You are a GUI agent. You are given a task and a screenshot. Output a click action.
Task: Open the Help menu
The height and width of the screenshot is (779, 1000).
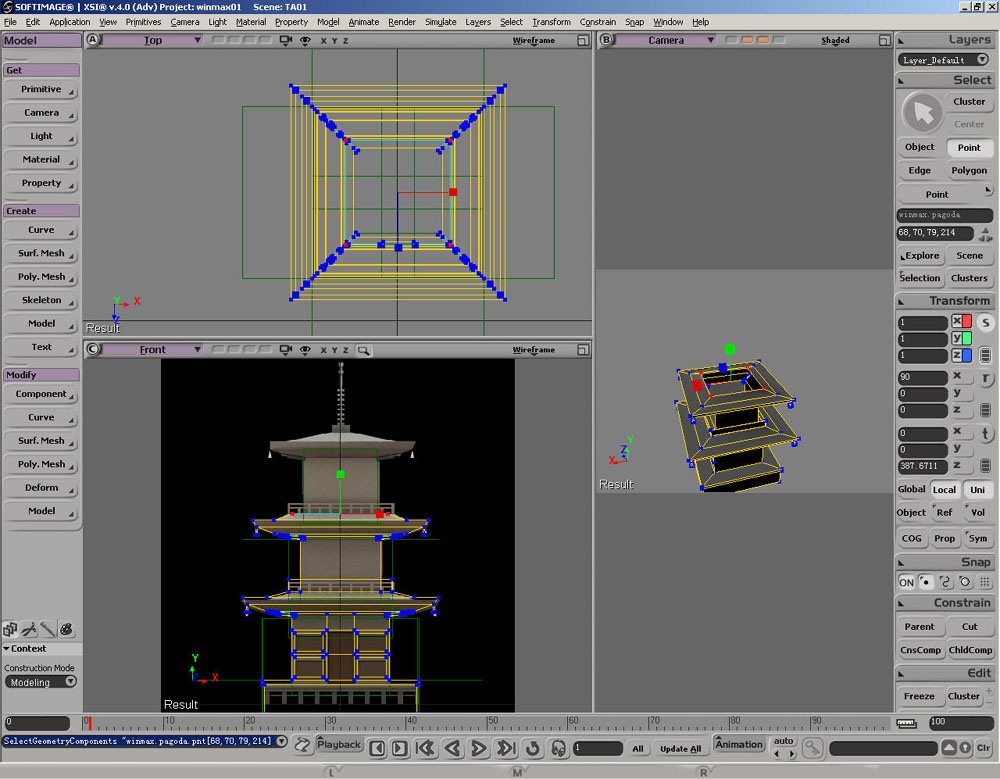click(700, 22)
